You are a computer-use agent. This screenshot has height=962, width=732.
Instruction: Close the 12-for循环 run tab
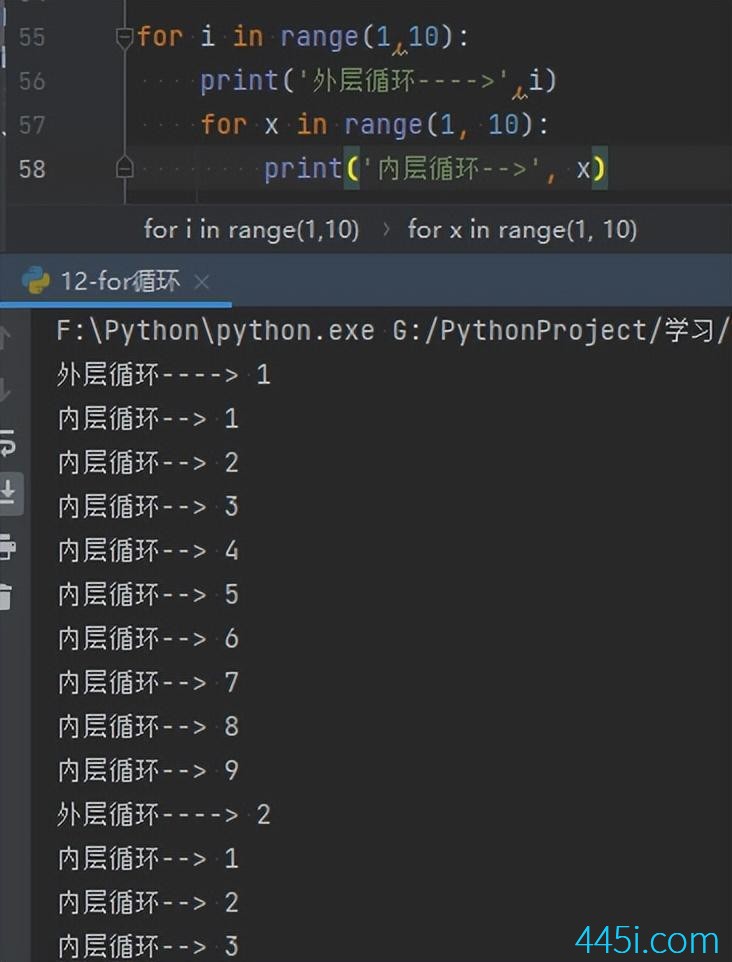(201, 282)
